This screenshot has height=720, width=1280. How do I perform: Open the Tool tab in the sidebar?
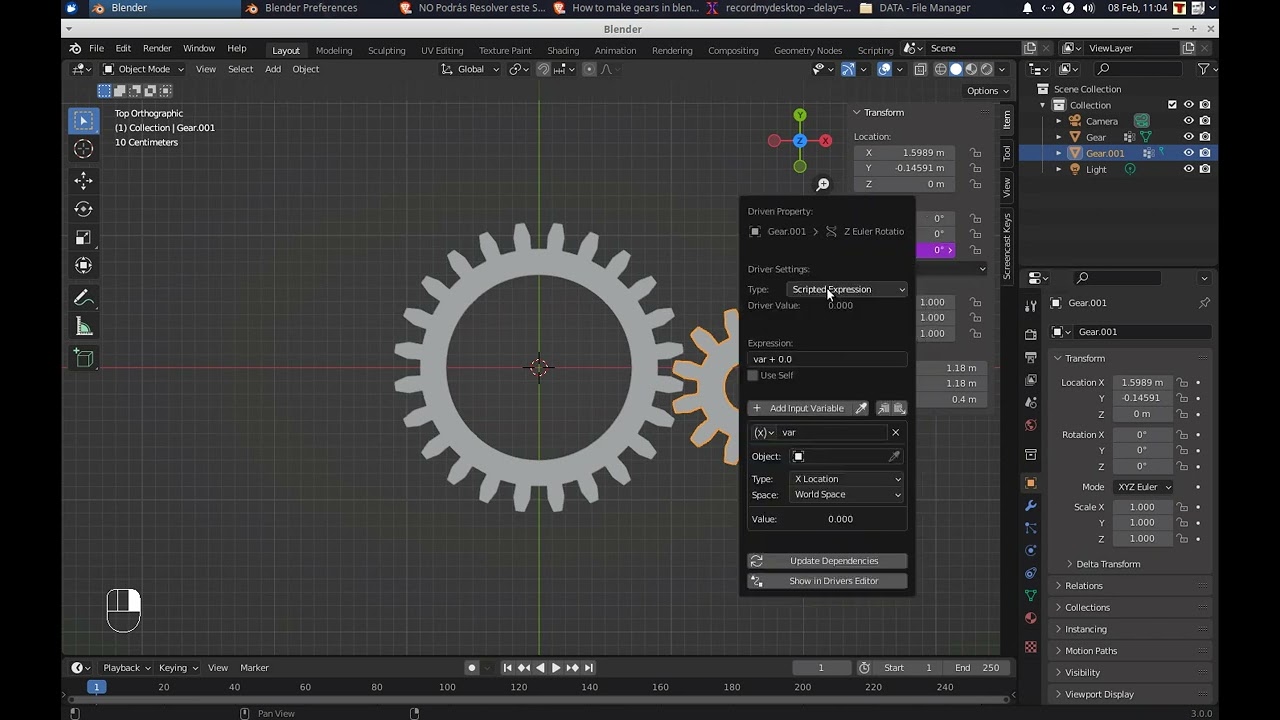[x=1007, y=152]
